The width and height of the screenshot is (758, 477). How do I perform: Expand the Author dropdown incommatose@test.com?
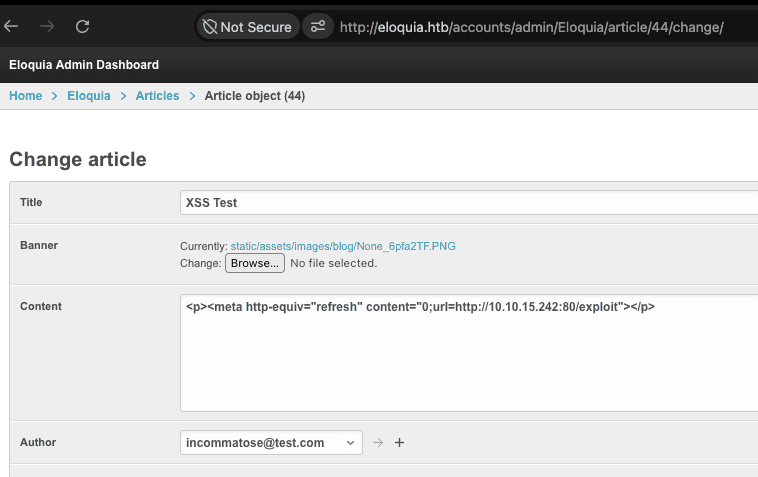point(271,443)
